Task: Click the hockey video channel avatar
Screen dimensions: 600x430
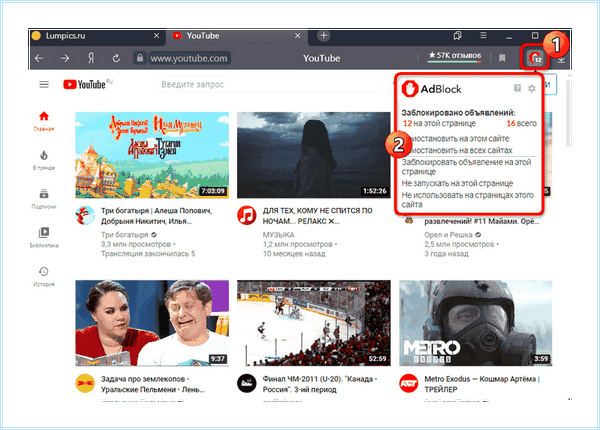Action: 247,384
